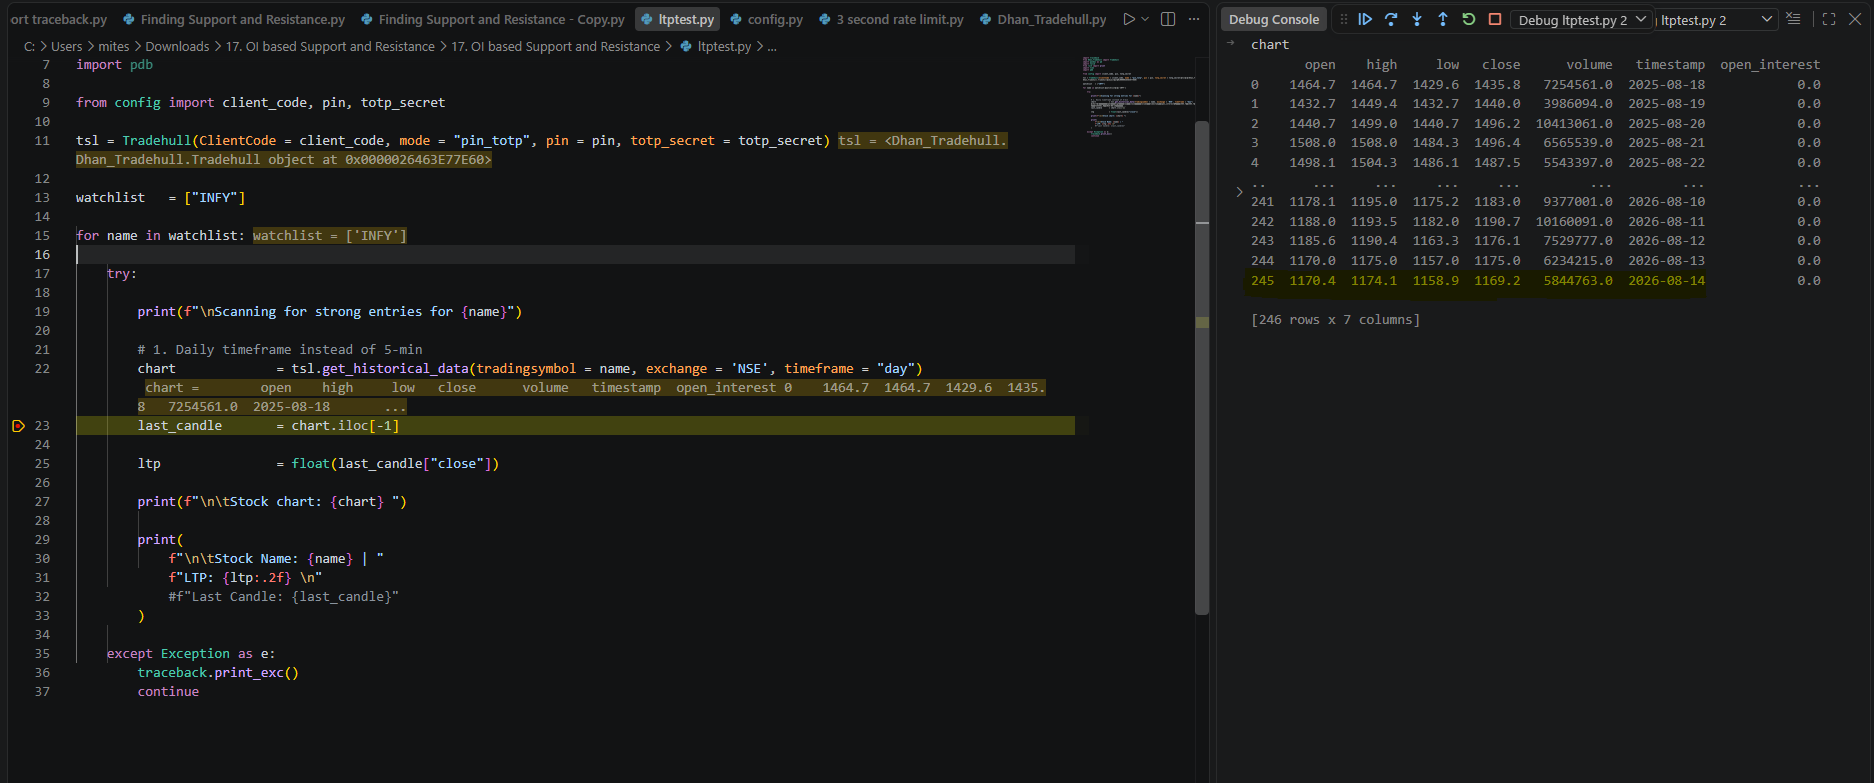
Task: Select the Debug Console panel tab
Action: click(1273, 19)
